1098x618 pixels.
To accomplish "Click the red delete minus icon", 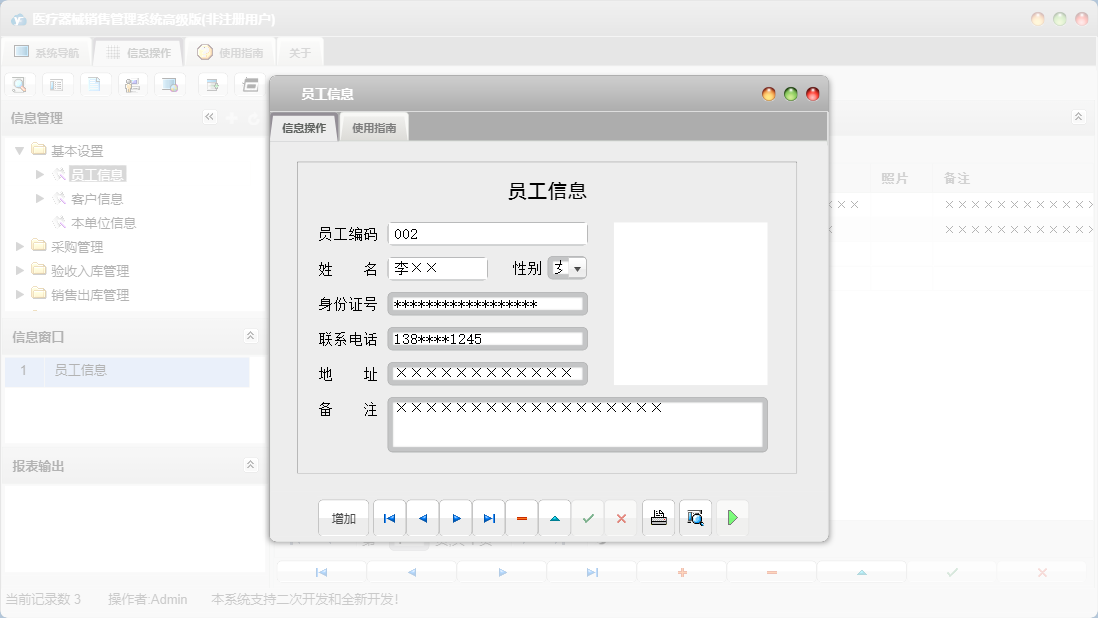I will coord(521,517).
